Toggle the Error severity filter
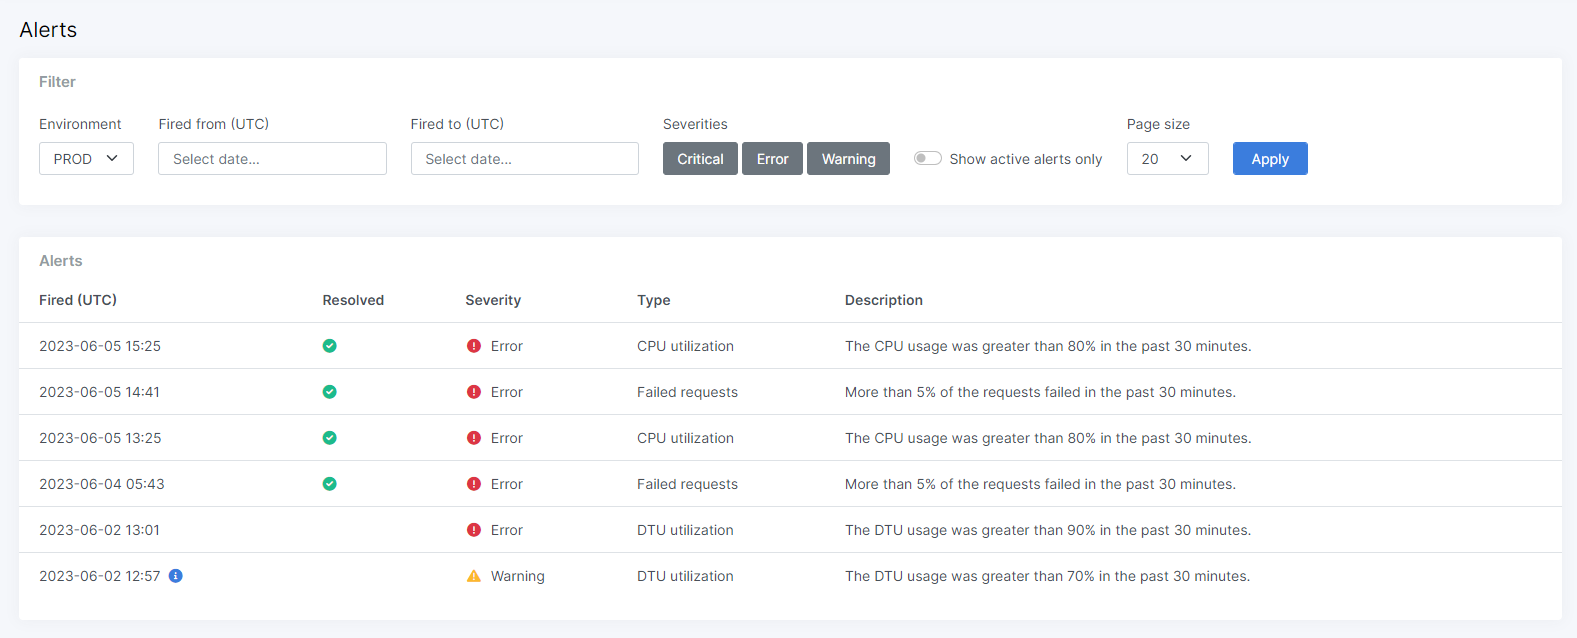Image resolution: width=1577 pixels, height=638 pixels. pos(772,159)
